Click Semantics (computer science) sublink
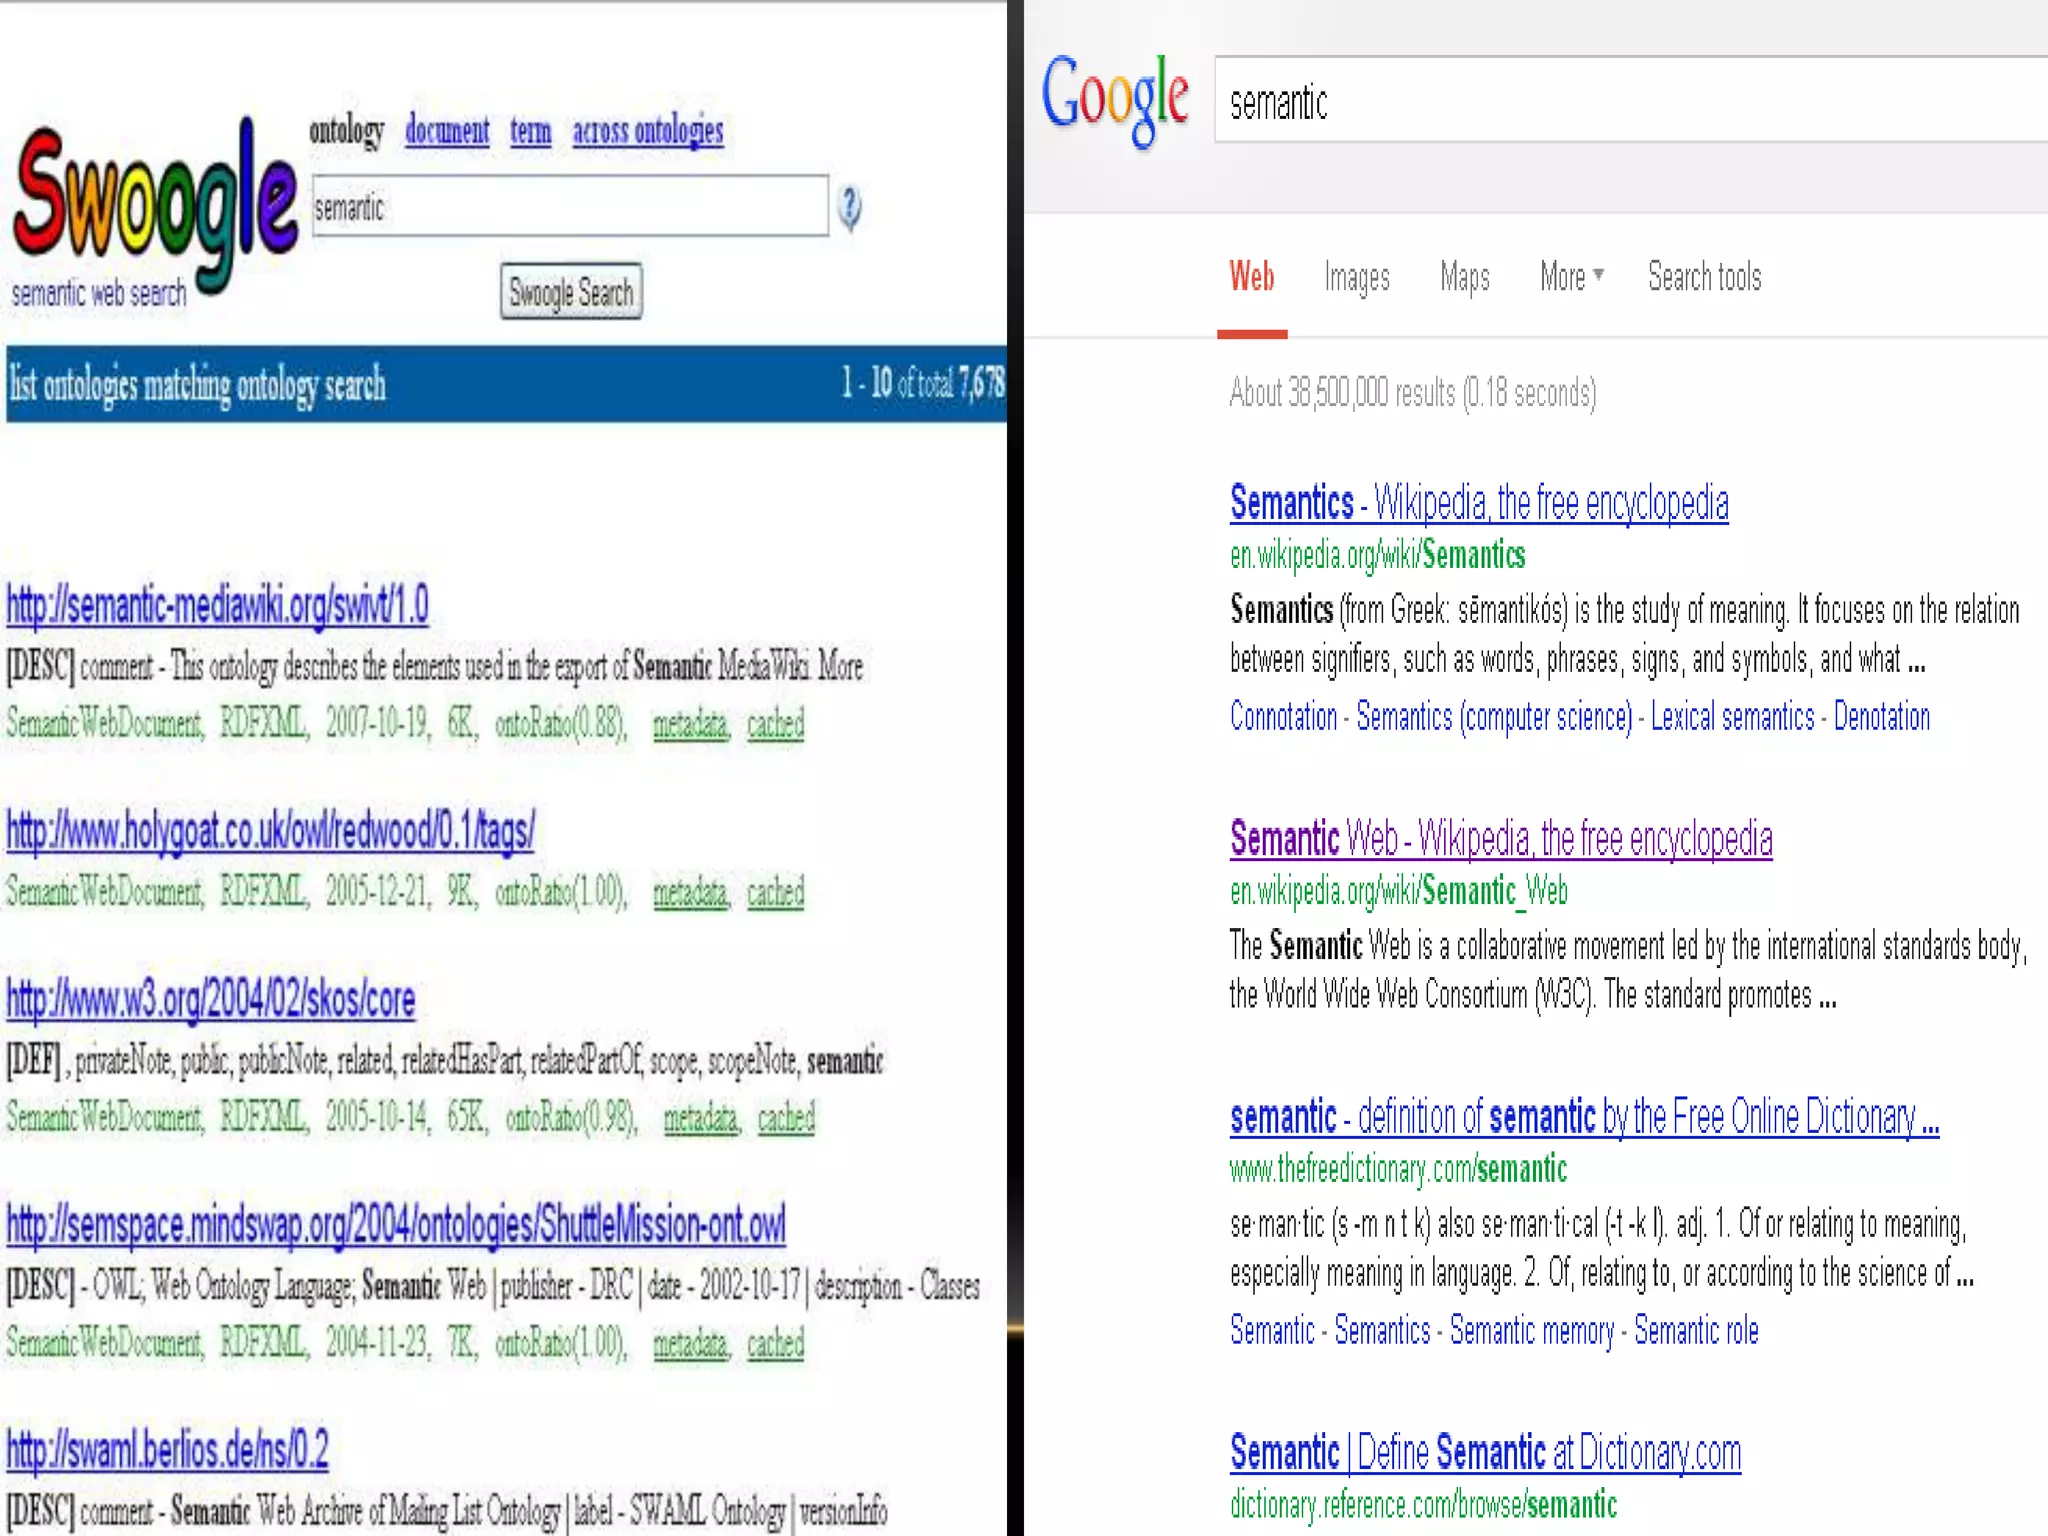This screenshot has width=2048, height=1536. [x=1494, y=717]
